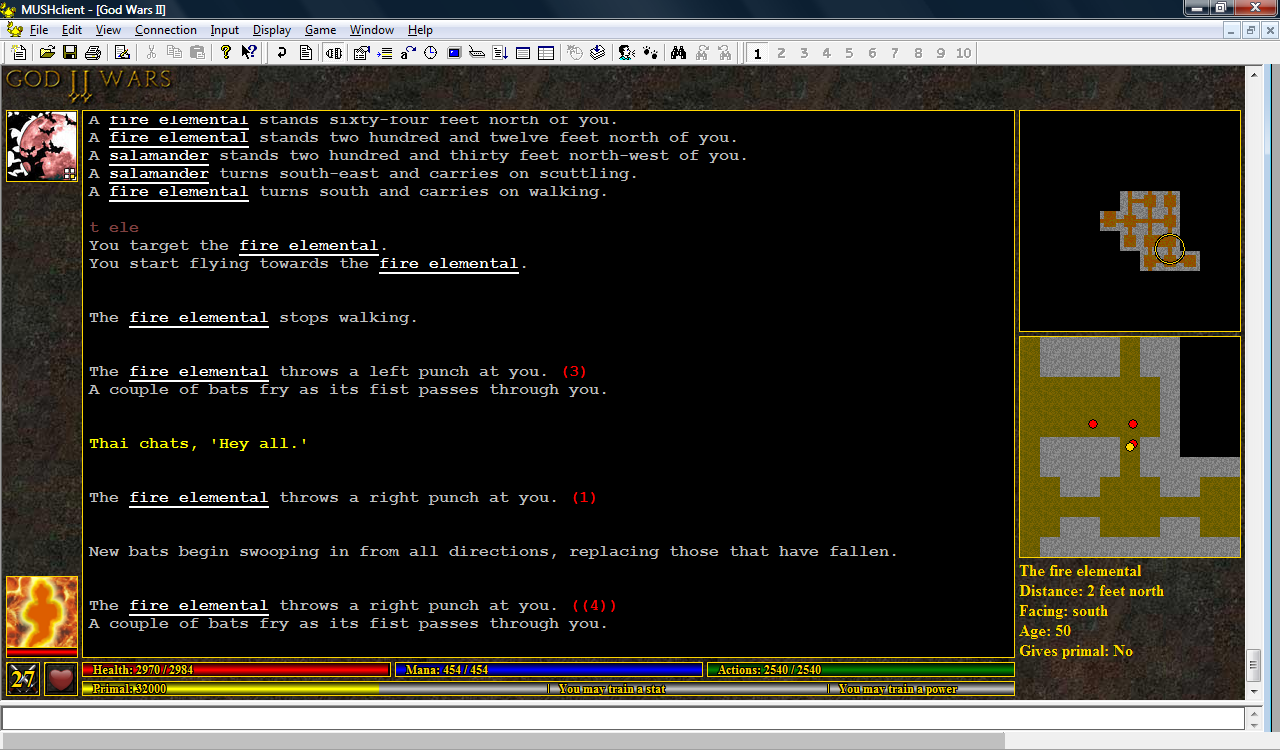Image resolution: width=1280 pixels, height=750 pixels.
Task: Click the blue screen toolbar icon
Action: 454,53
